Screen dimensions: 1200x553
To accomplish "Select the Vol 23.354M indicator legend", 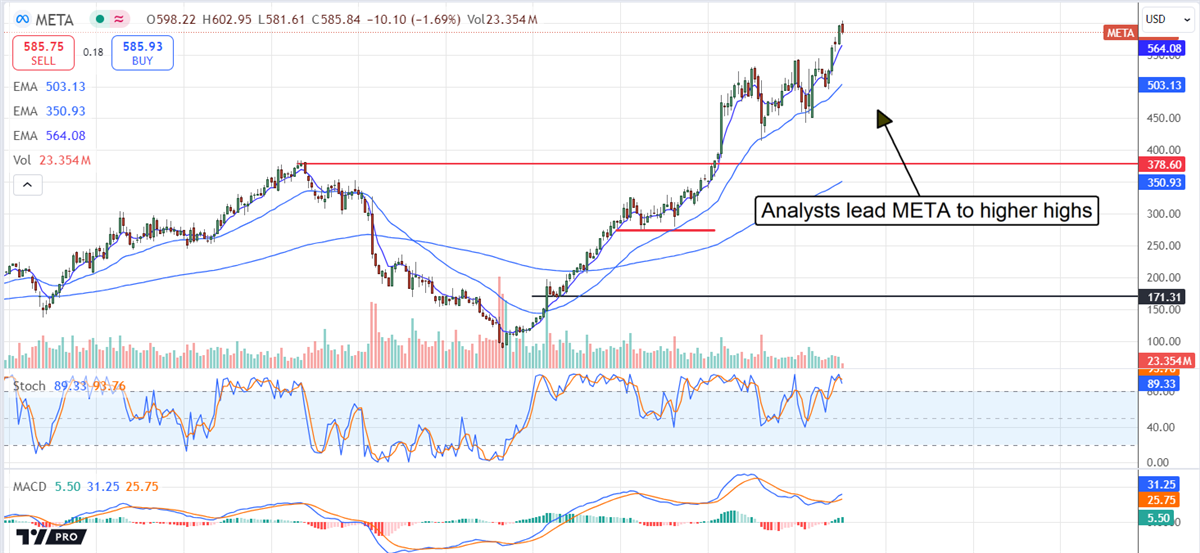I will click(53, 160).
